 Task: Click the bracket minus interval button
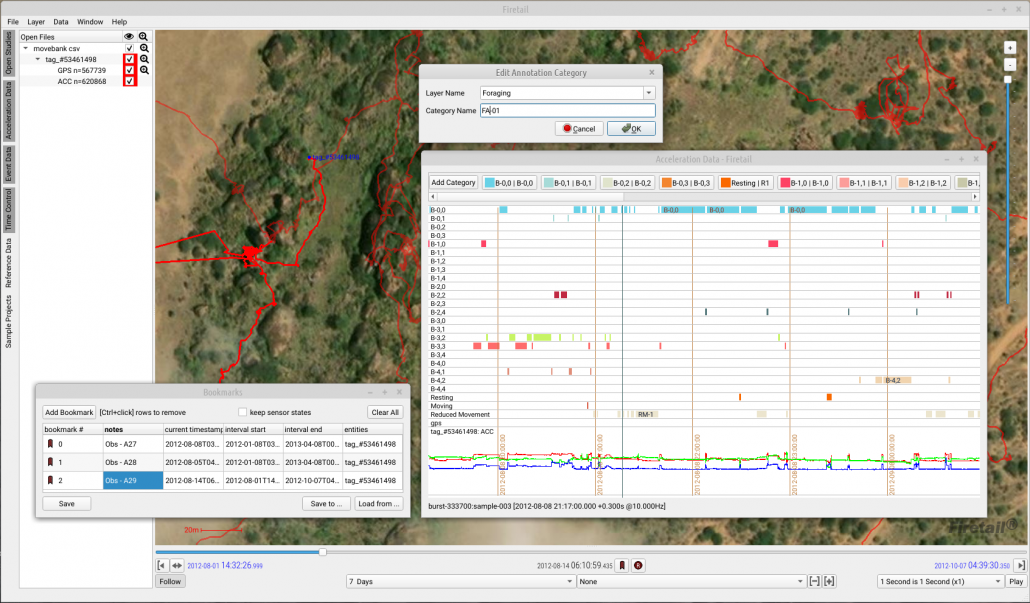point(815,581)
